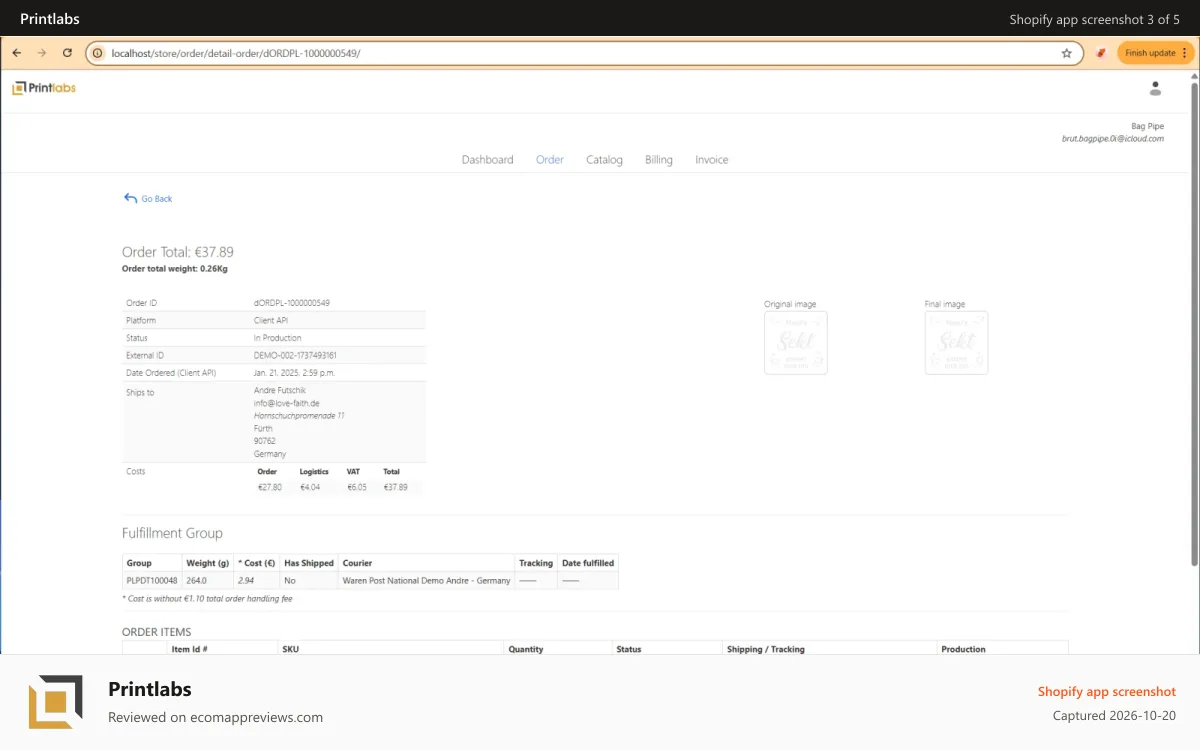Screen dimensions: 1200x750
Task: Click the Waren Post National Demo courier cell
Action: 427,580
